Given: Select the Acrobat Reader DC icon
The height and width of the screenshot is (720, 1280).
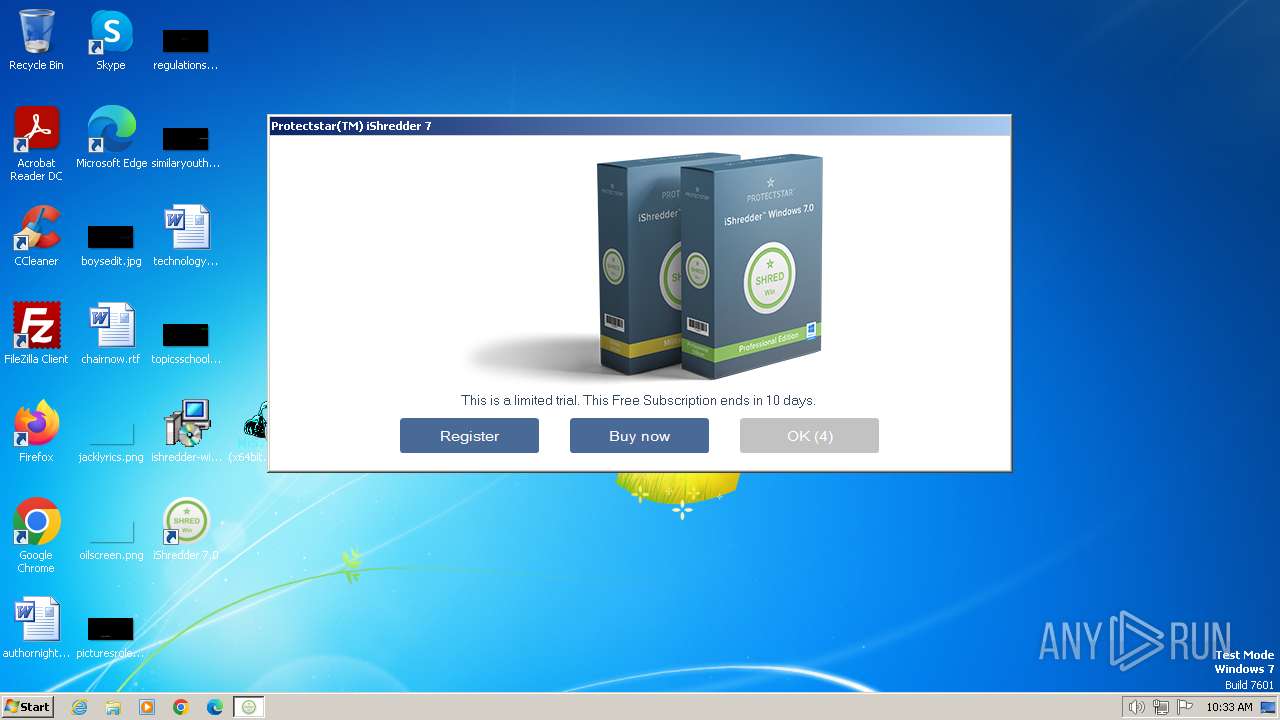Looking at the screenshot, I should point(36,144).
